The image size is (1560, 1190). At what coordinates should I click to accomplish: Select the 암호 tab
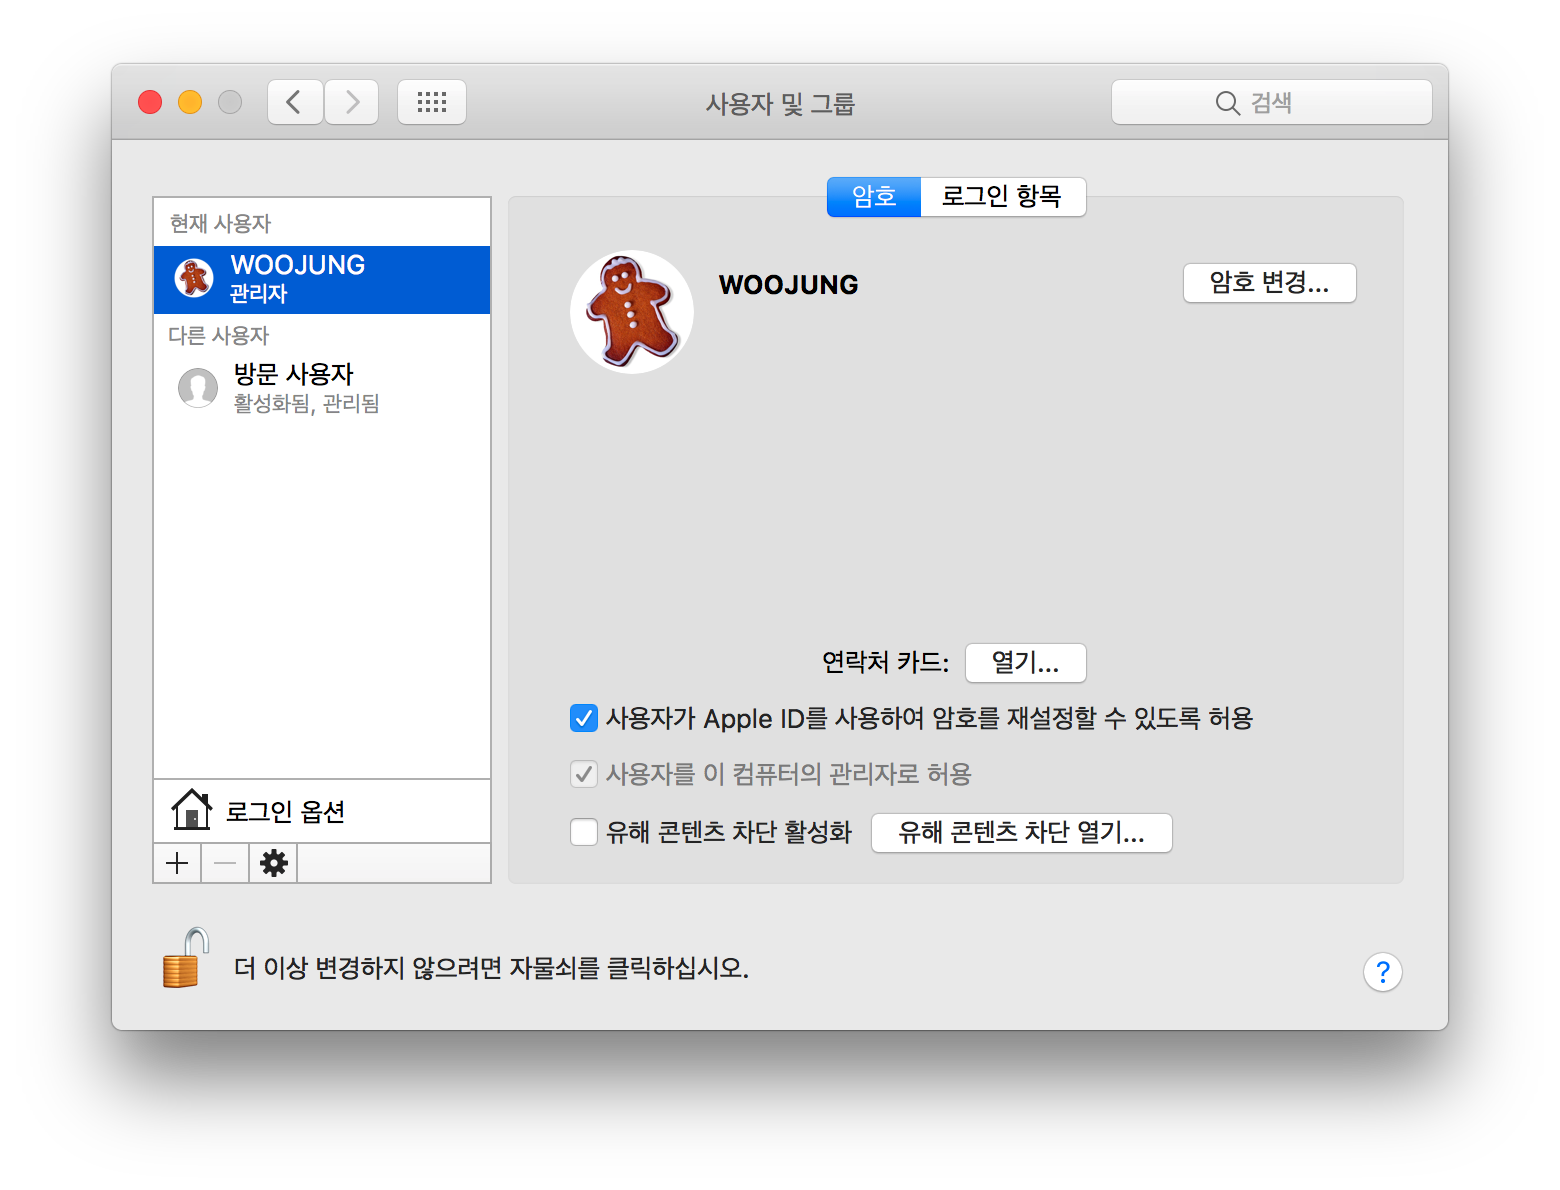pos(873,196)
